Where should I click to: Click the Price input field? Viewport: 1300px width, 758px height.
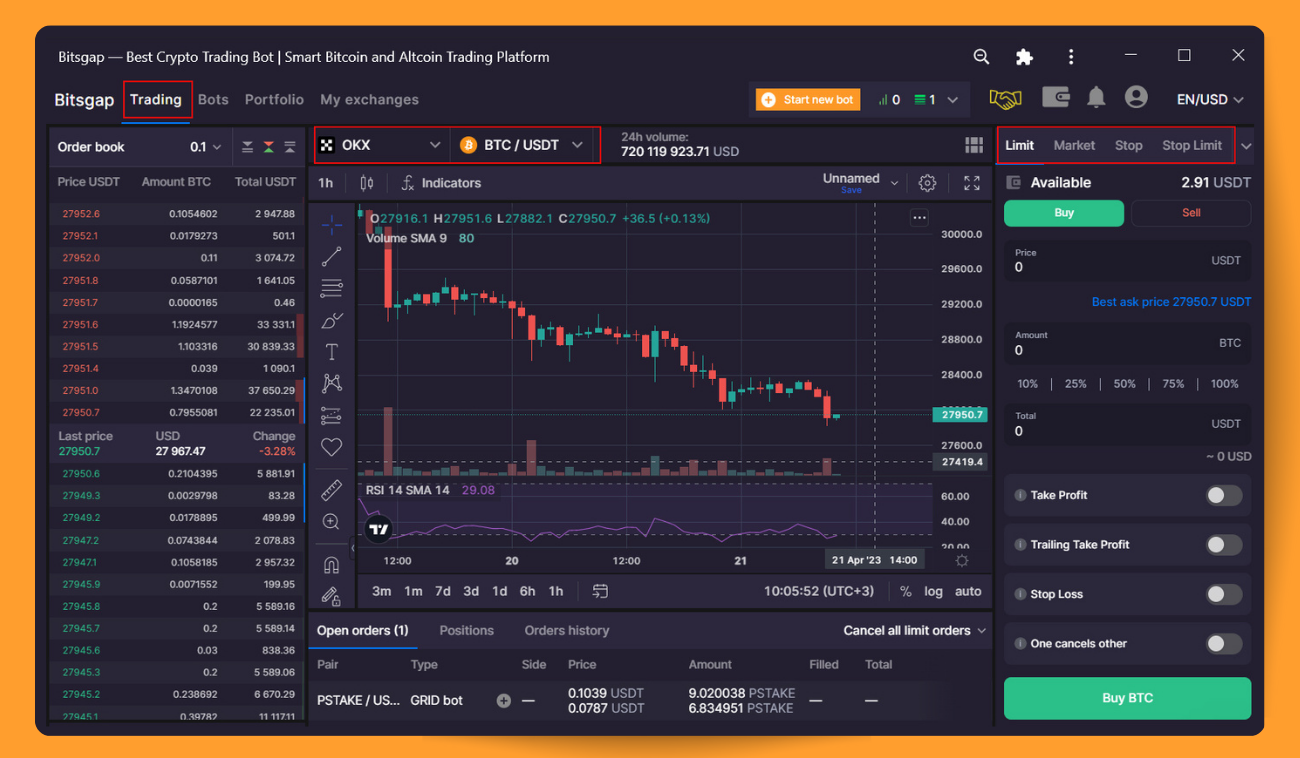tap(1127, 261)
